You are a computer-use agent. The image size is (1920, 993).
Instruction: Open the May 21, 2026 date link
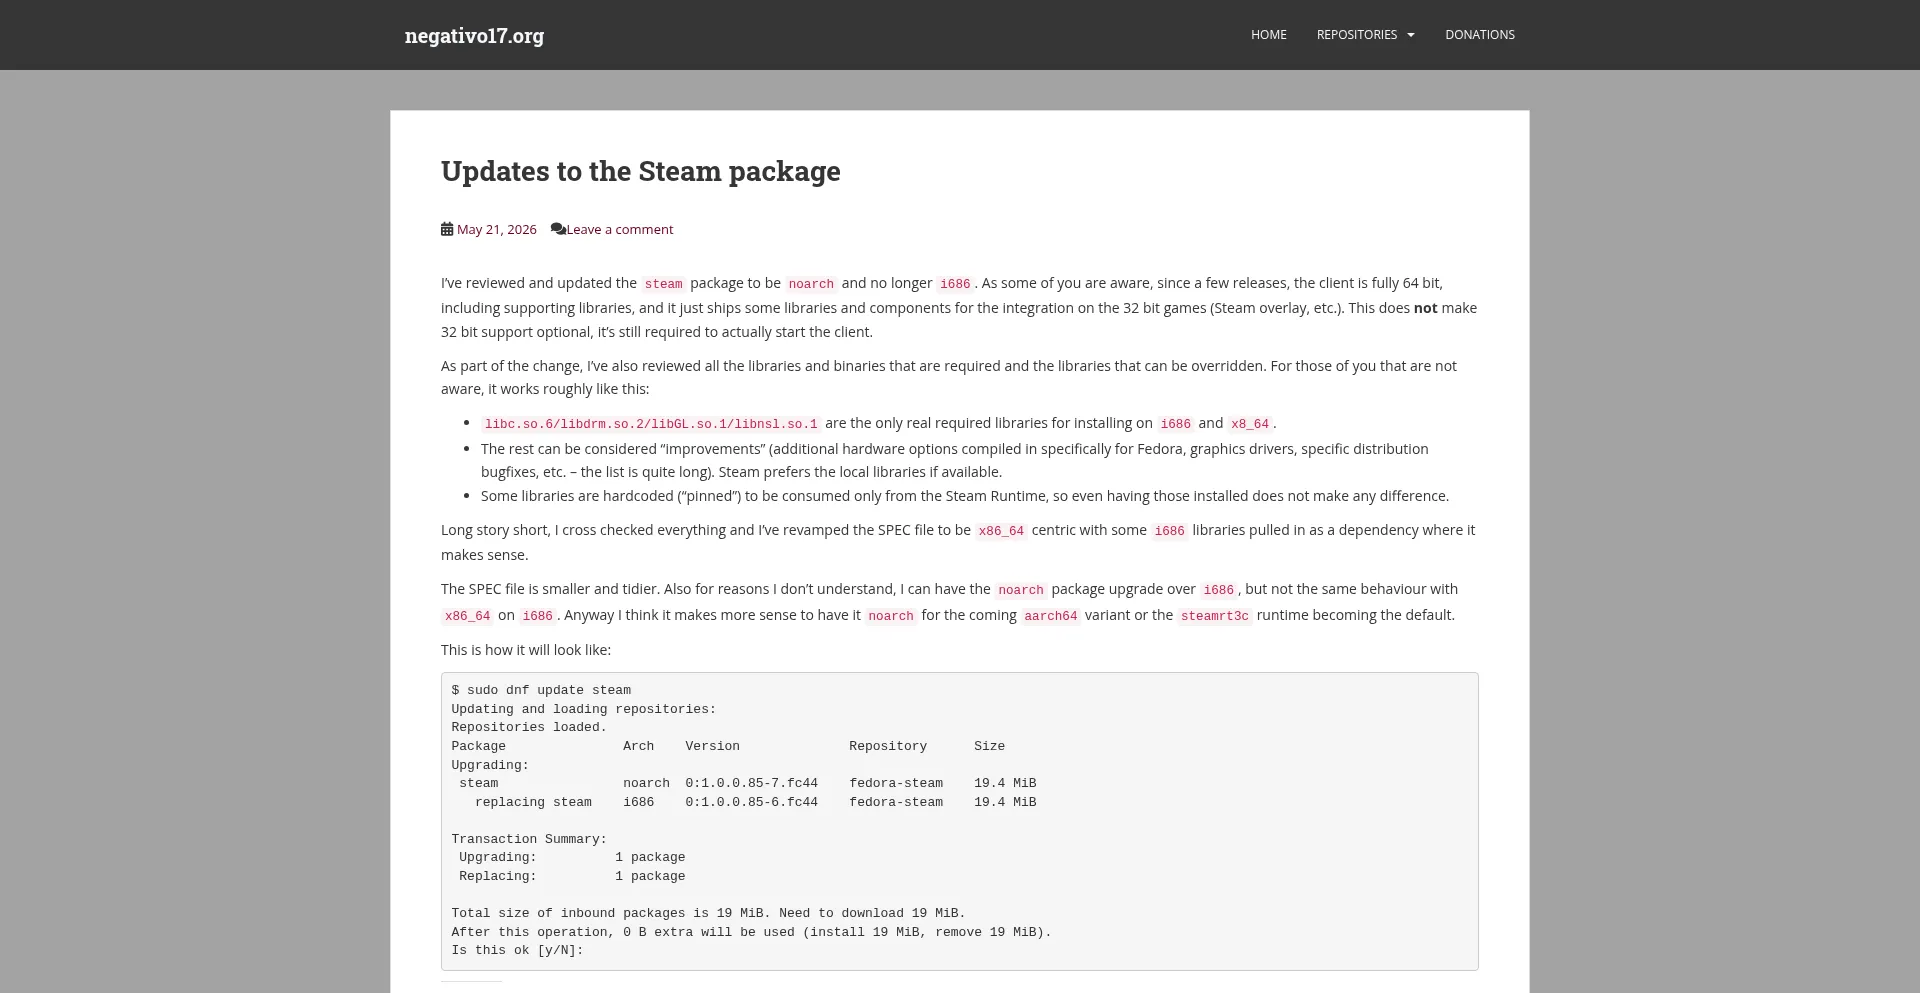coord(497,230)
